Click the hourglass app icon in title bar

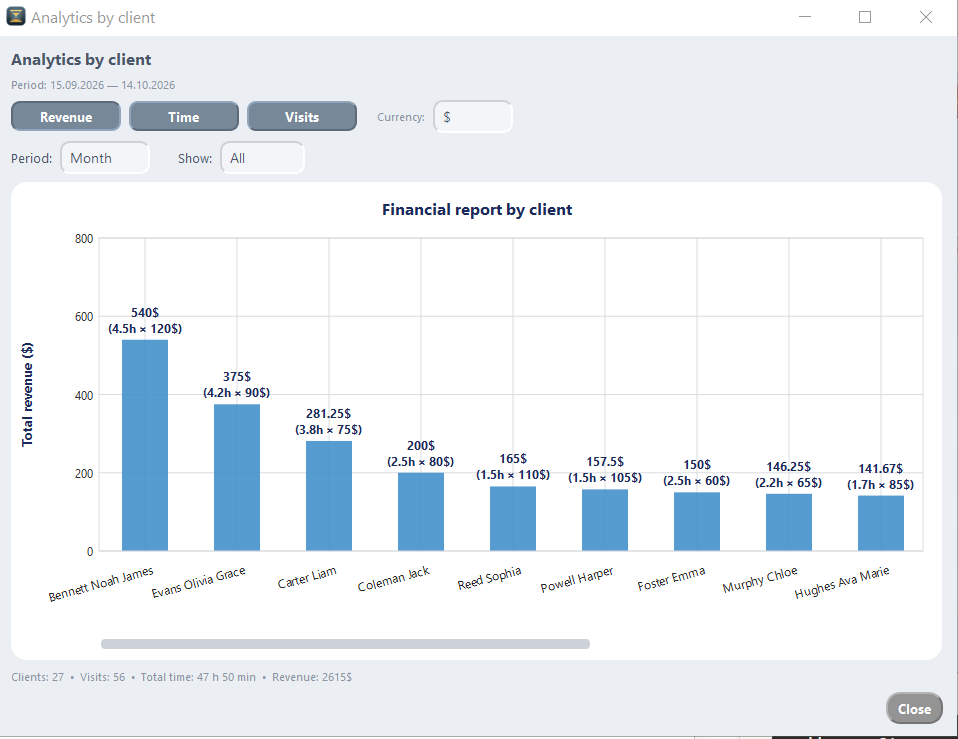16,16
